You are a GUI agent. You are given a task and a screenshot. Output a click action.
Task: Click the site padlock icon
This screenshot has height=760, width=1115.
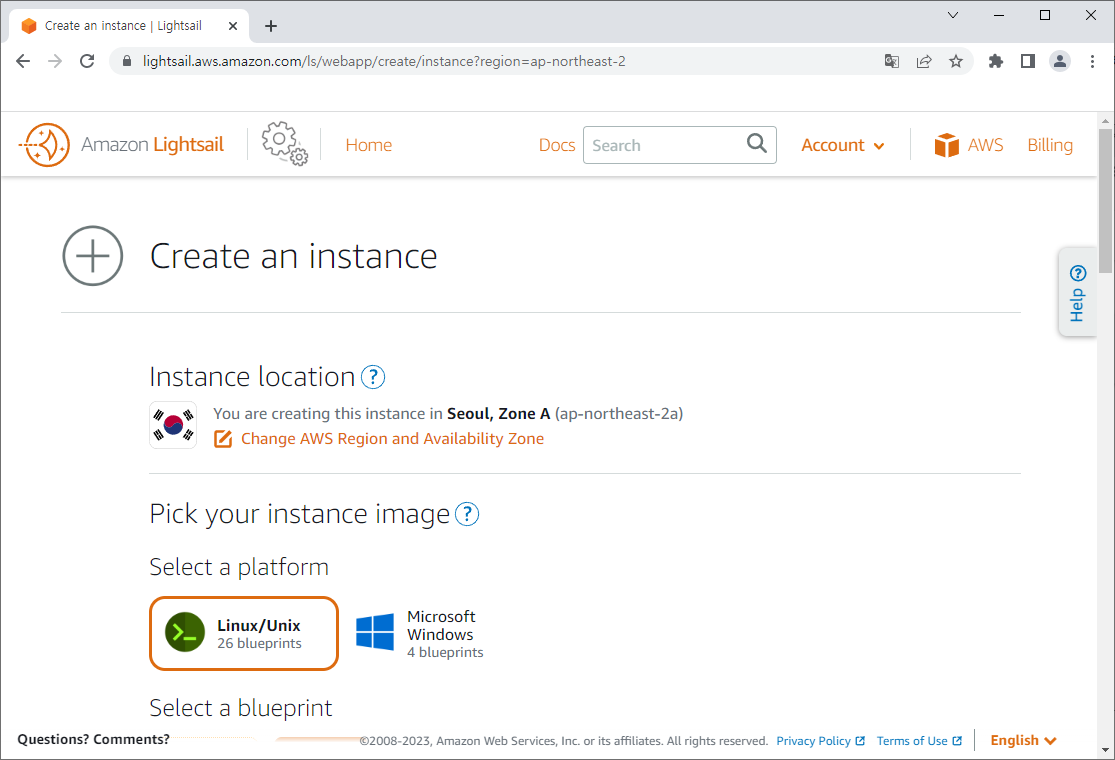click(x=127, y=61)
